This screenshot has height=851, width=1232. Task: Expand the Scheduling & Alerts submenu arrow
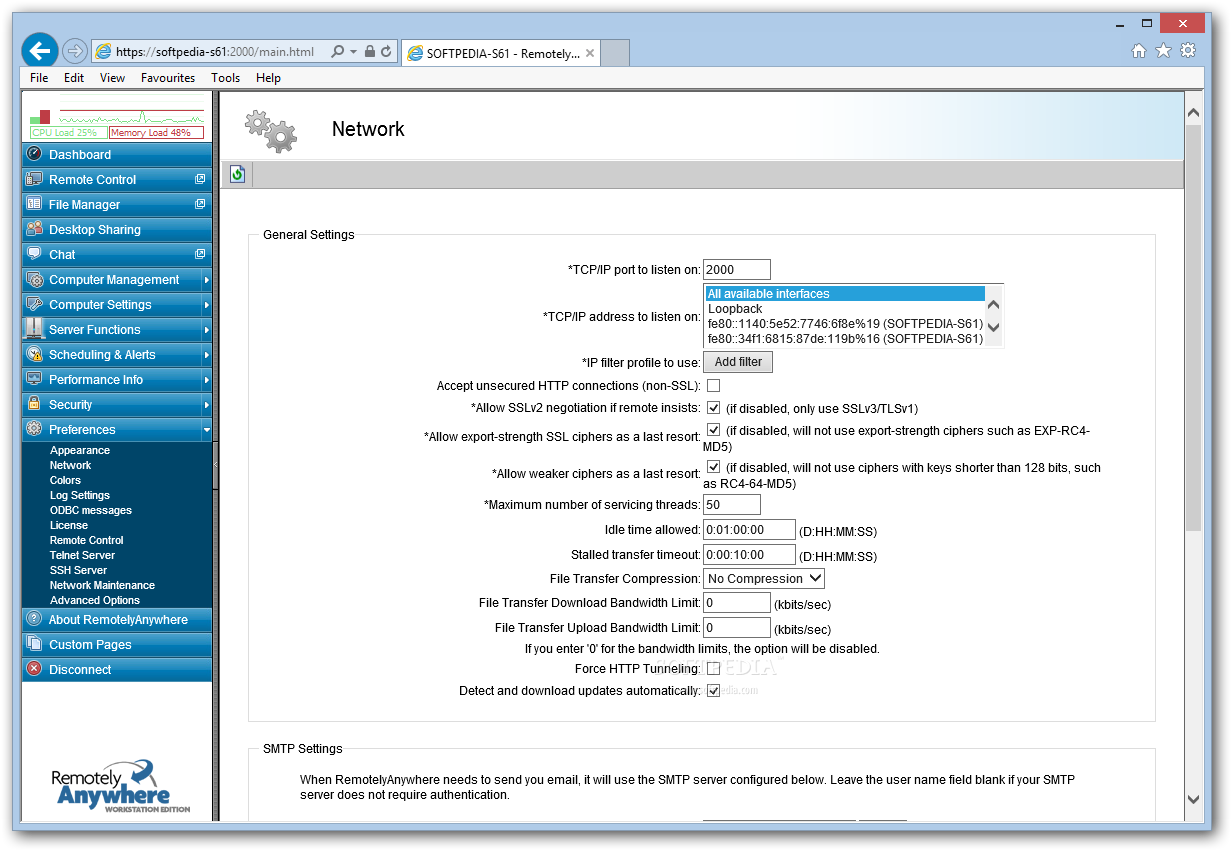coord(207,355)
